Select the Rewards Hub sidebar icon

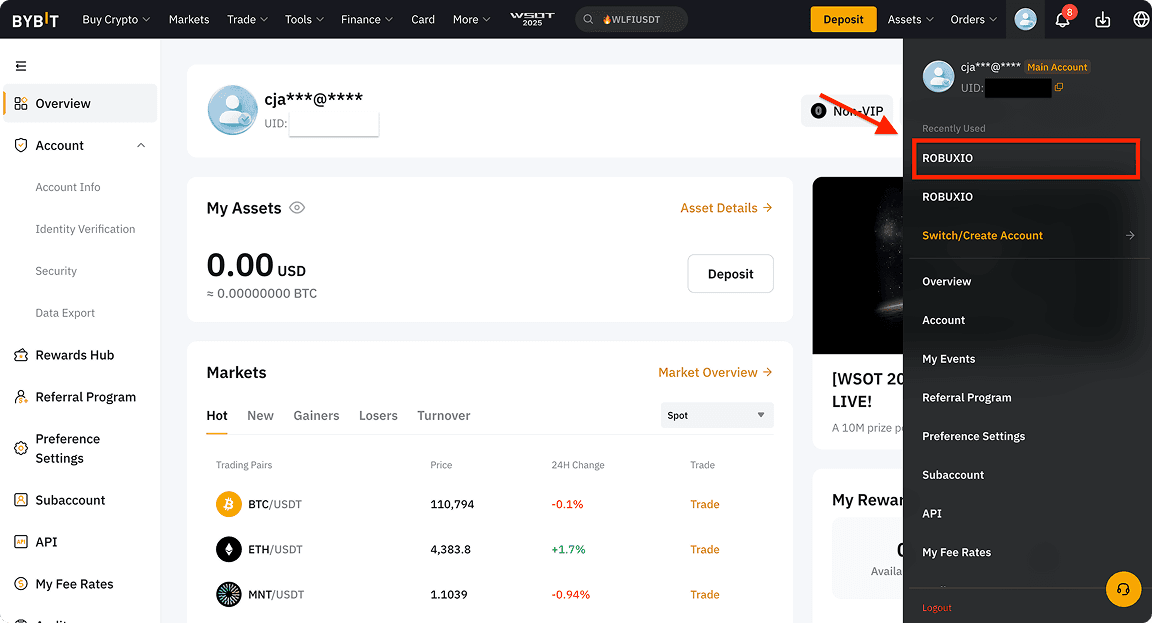(x=21, y=354)
